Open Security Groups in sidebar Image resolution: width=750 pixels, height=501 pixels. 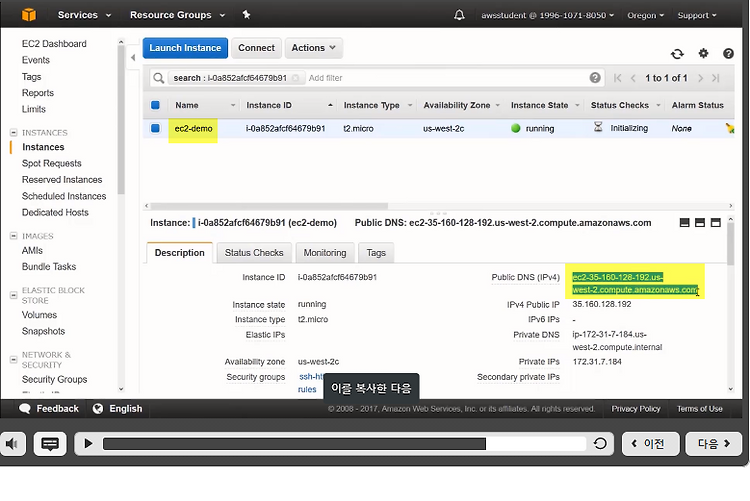coord(55,379)
